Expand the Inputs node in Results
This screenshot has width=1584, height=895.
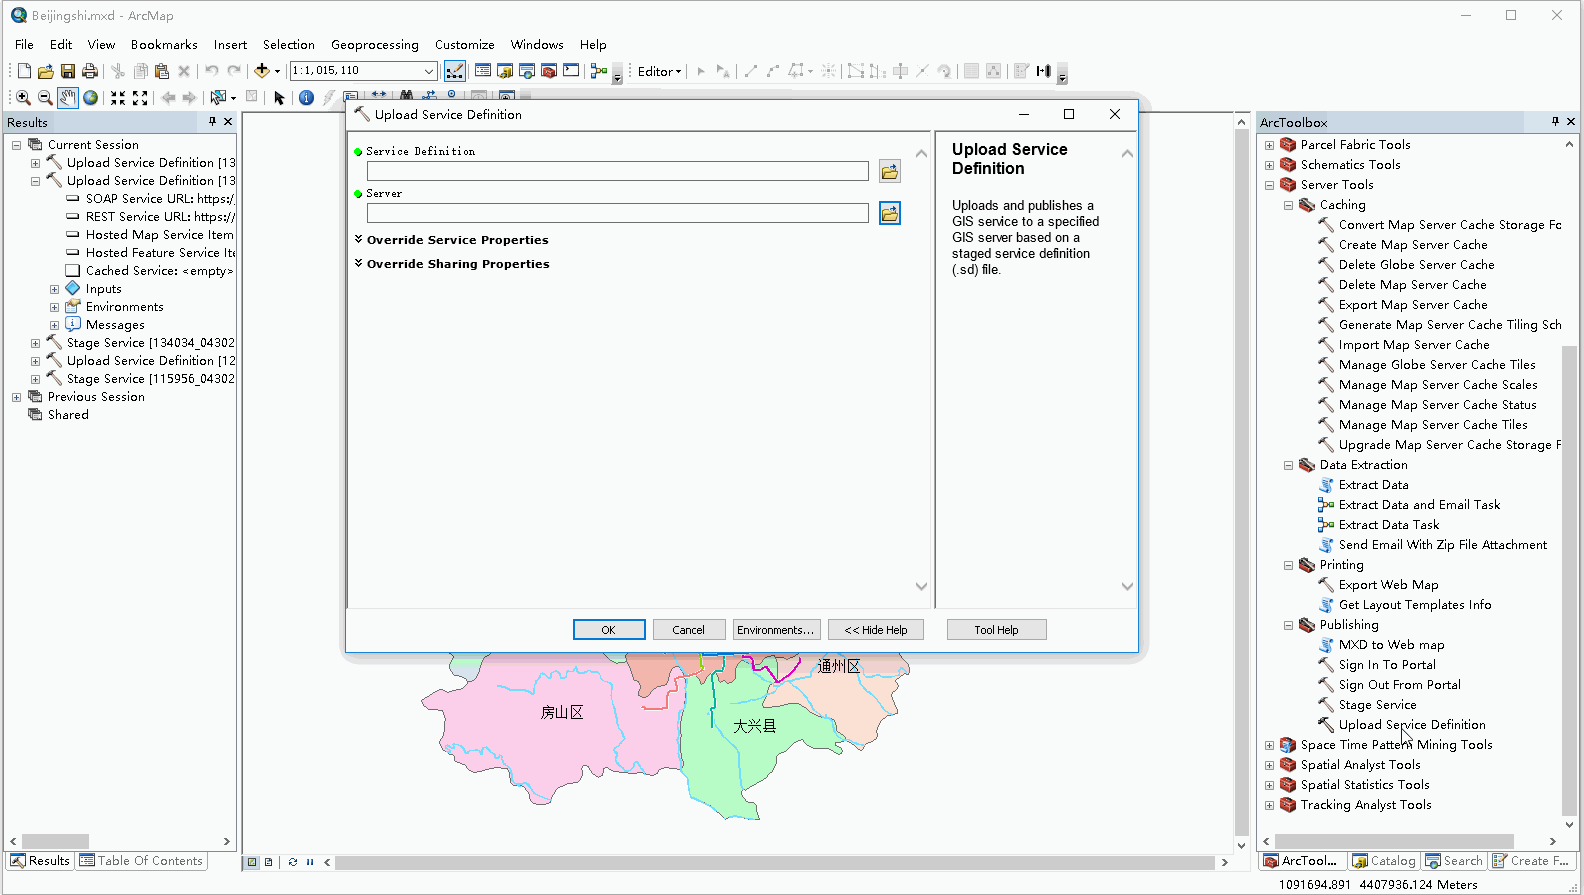(54, 289)
